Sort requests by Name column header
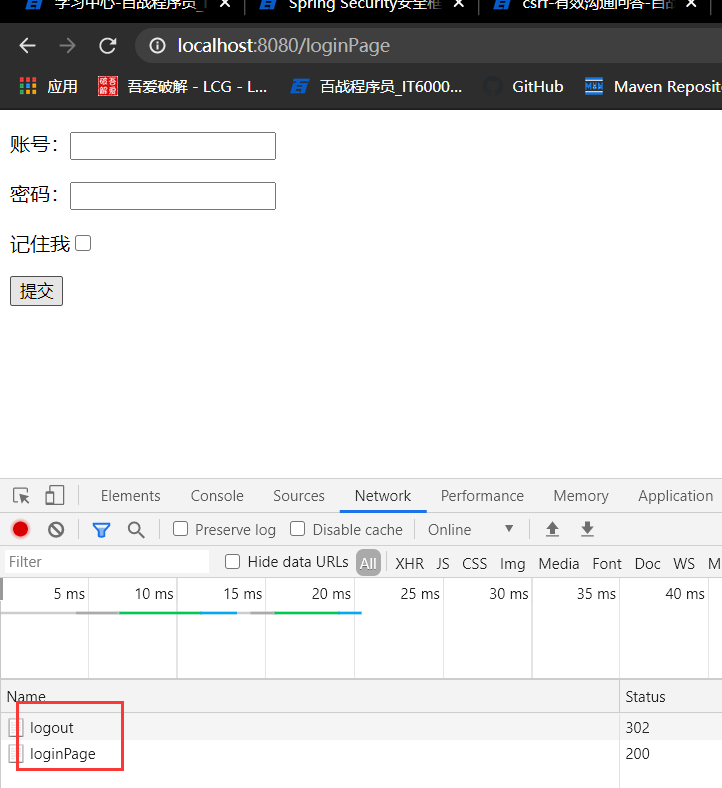 (x=310, y=697)
